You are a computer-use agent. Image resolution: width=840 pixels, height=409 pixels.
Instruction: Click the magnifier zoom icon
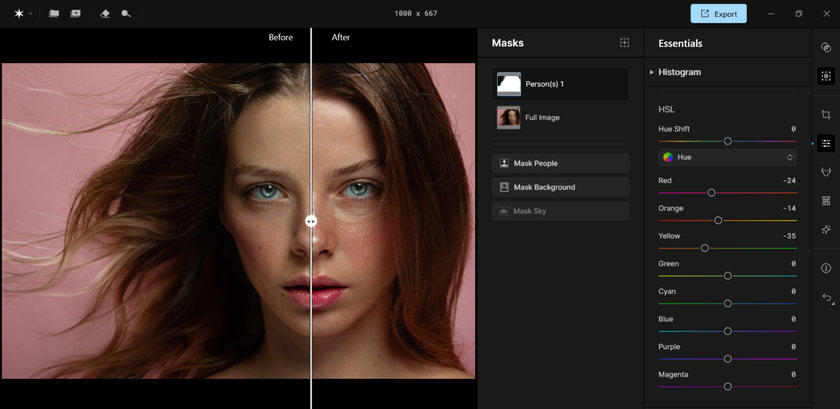coord(126,14)
